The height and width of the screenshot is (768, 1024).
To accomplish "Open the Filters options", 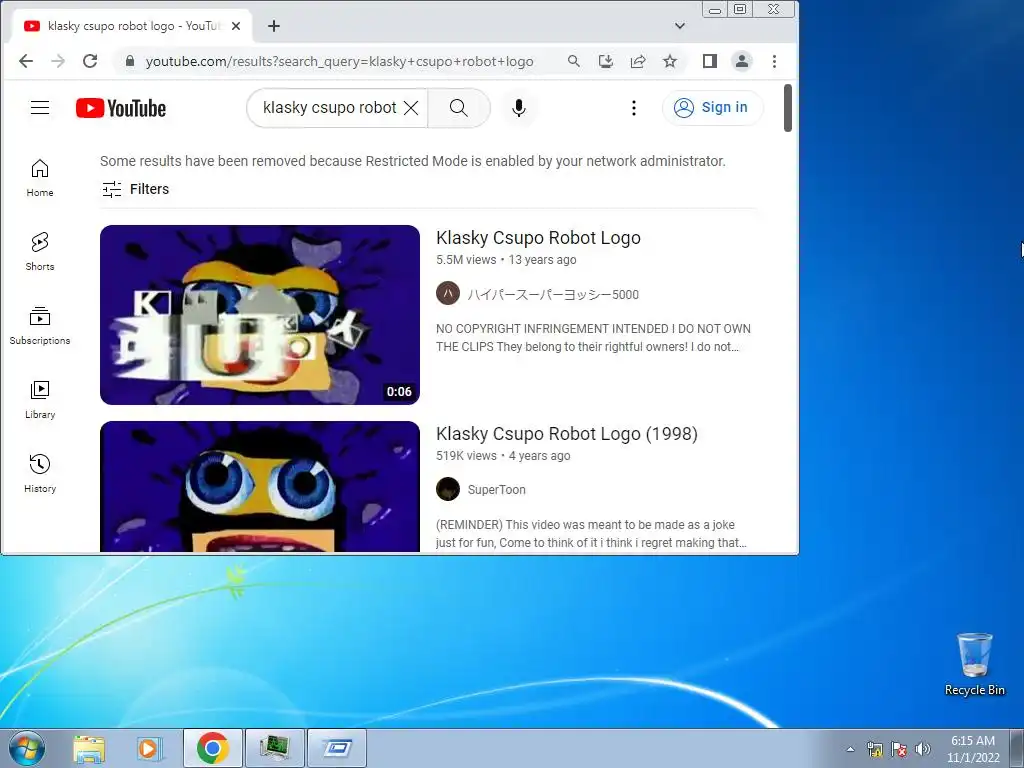I will coord(135,189).
